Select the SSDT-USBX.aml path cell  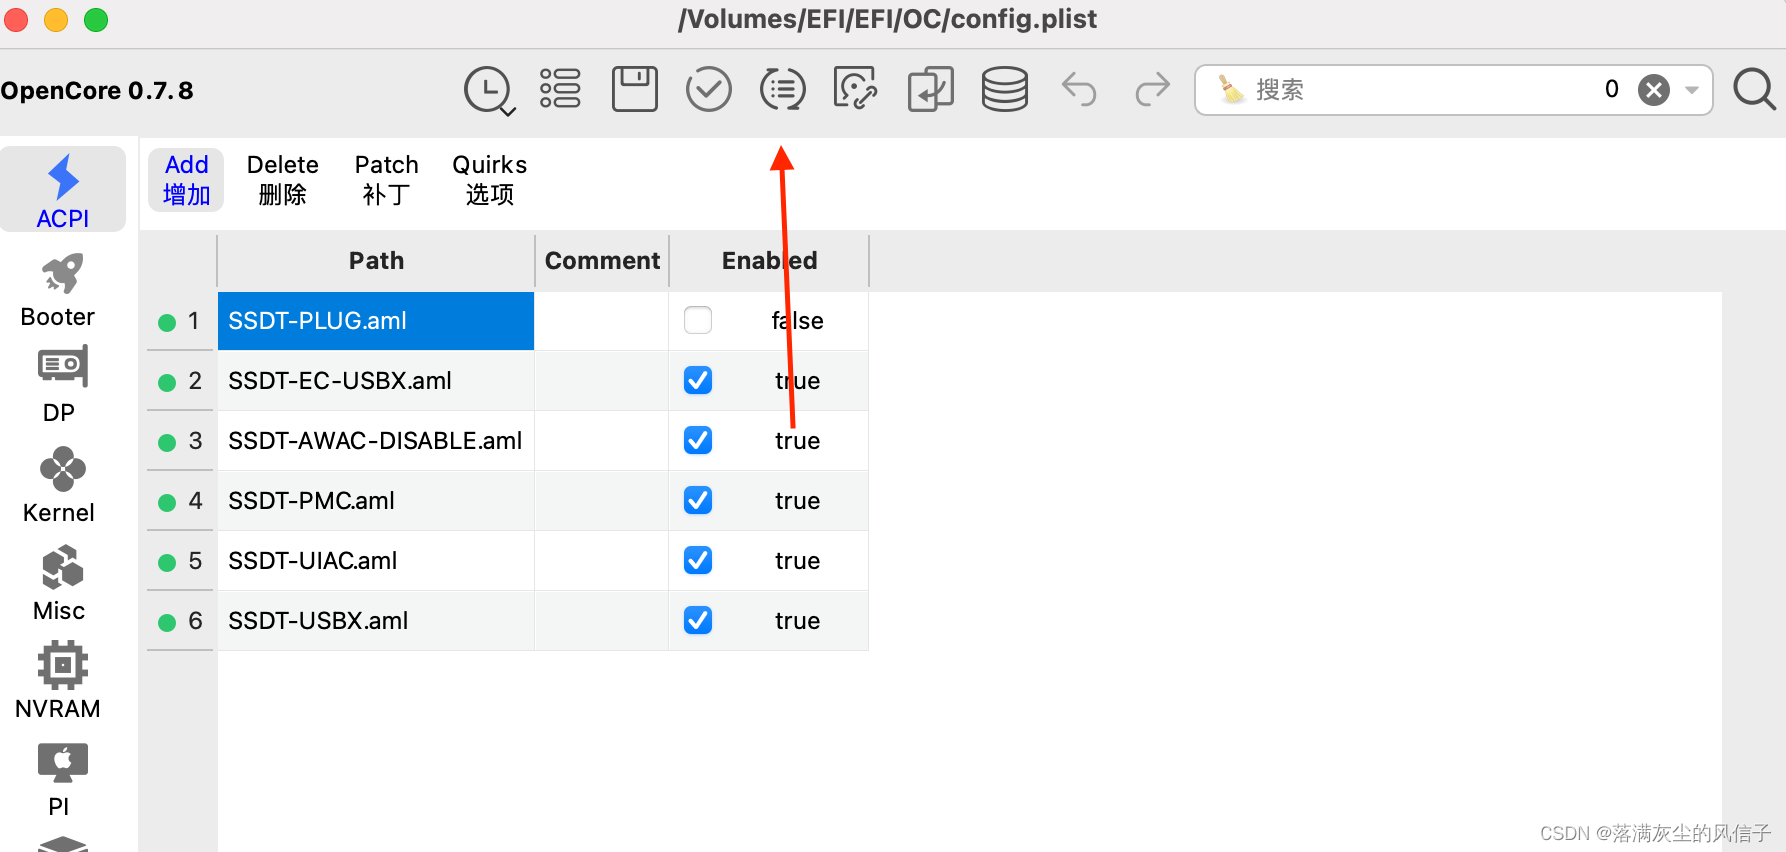[376, 621]
